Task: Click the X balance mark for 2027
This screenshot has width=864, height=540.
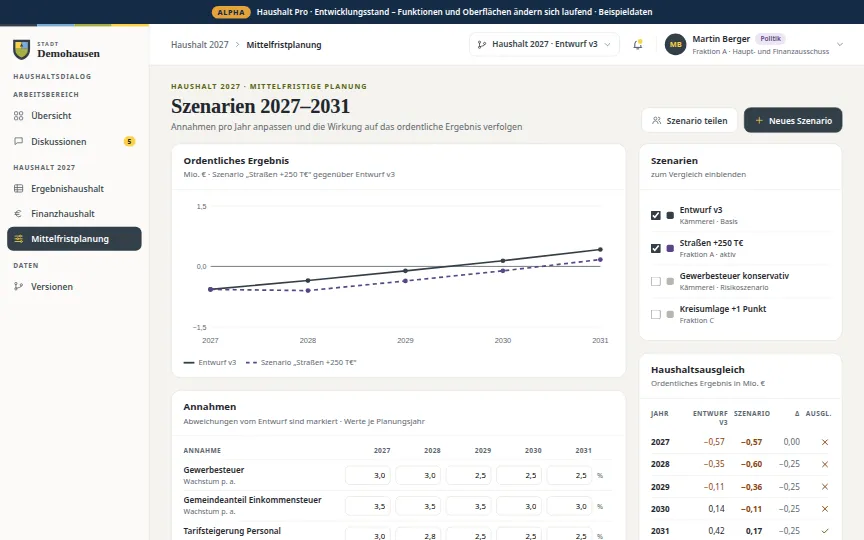Action: [825, 442]
